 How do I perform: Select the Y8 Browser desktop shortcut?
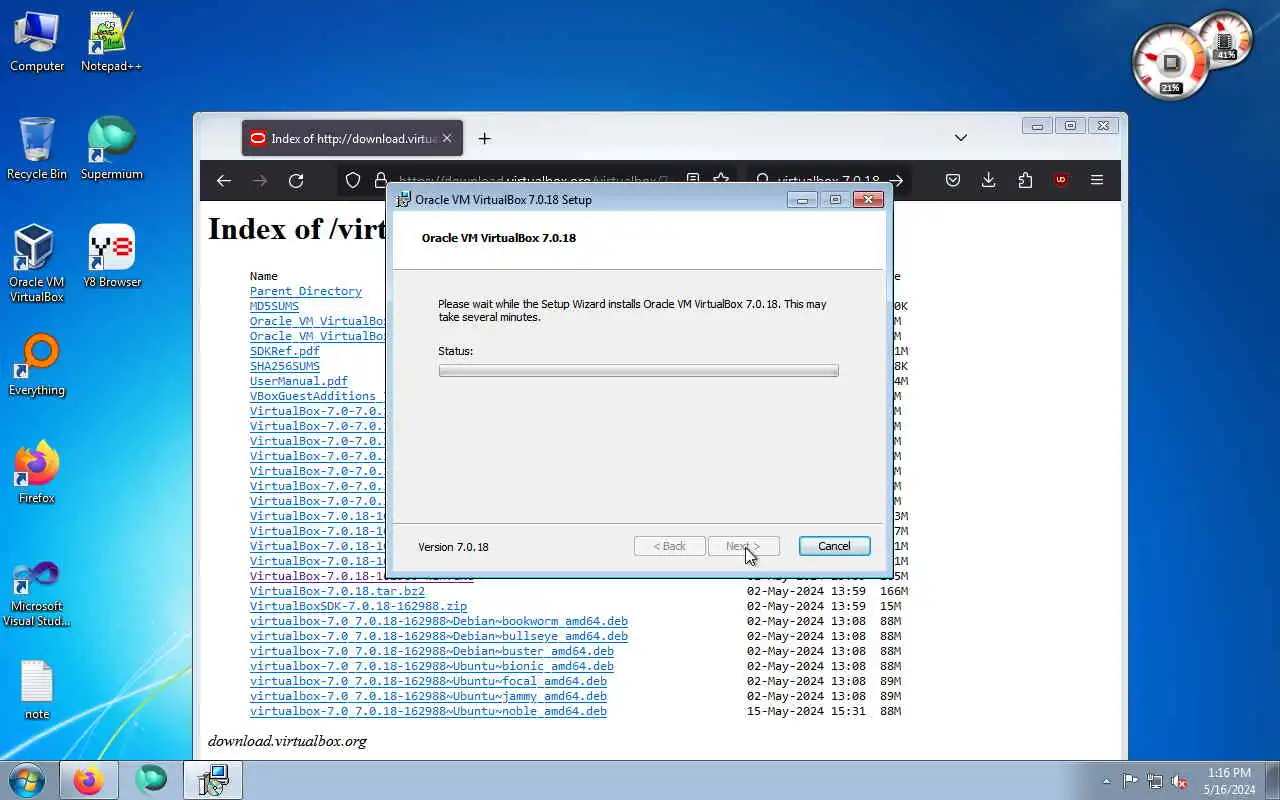[x=111, y=257]
